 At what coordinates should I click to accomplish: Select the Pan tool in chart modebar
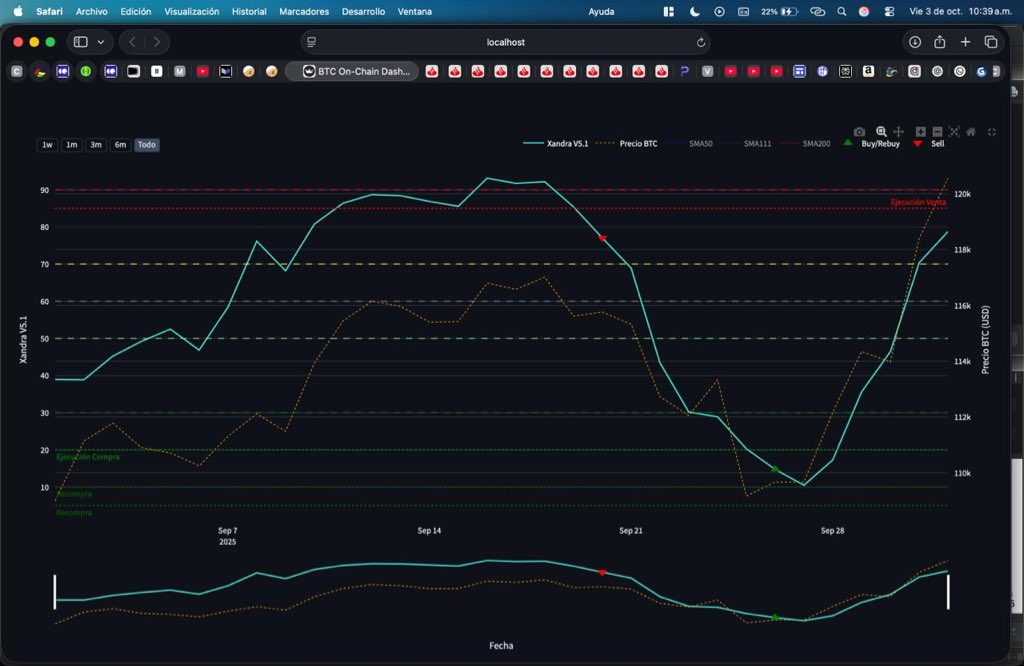tap(899, 132)
